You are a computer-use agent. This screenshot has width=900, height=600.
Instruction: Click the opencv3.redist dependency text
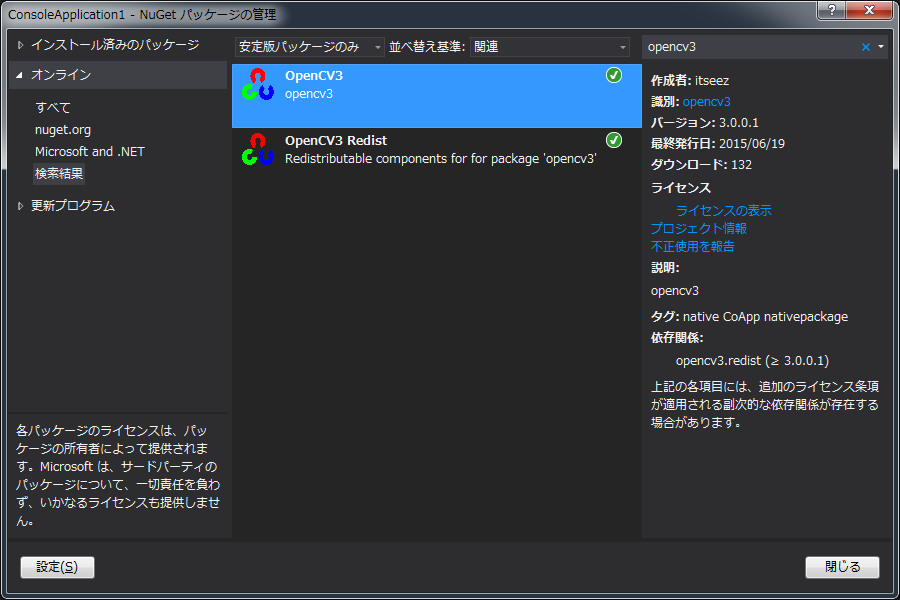pyautogui.click(x=752, y=361)
